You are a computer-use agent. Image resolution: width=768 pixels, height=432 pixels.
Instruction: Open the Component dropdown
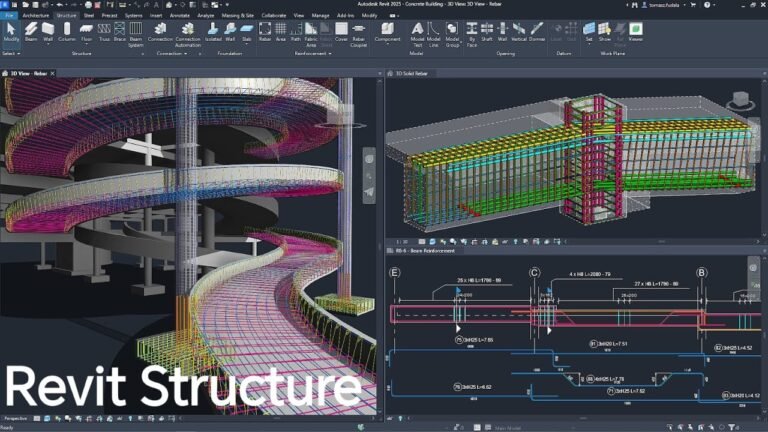pyautogui.click(x=387, y=44)
